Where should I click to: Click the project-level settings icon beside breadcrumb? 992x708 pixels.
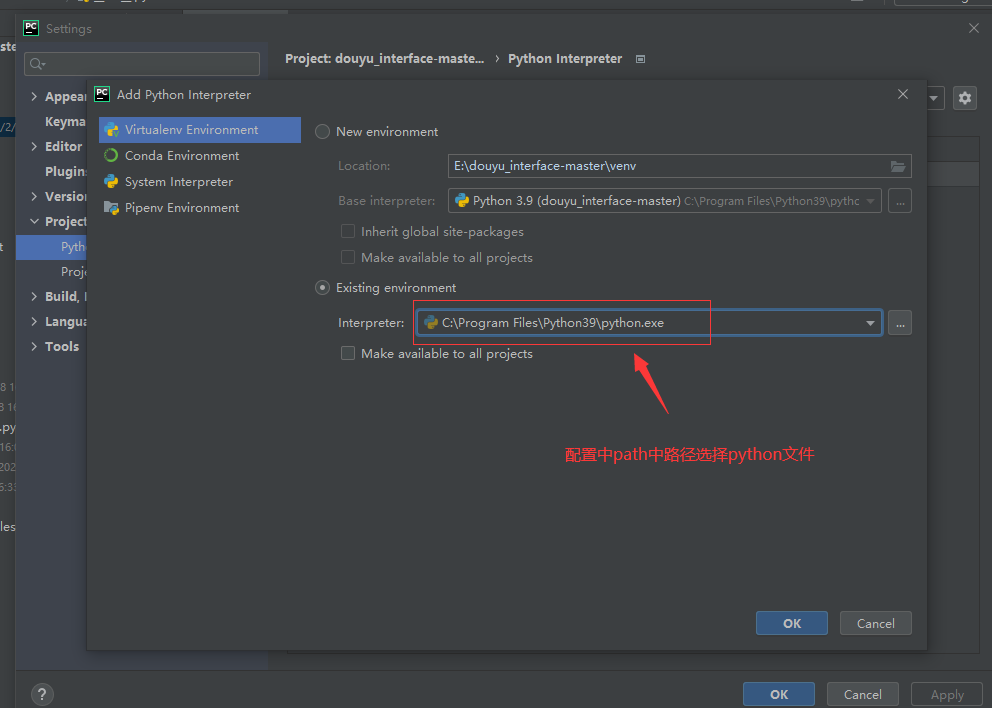(x=640, y=59)
